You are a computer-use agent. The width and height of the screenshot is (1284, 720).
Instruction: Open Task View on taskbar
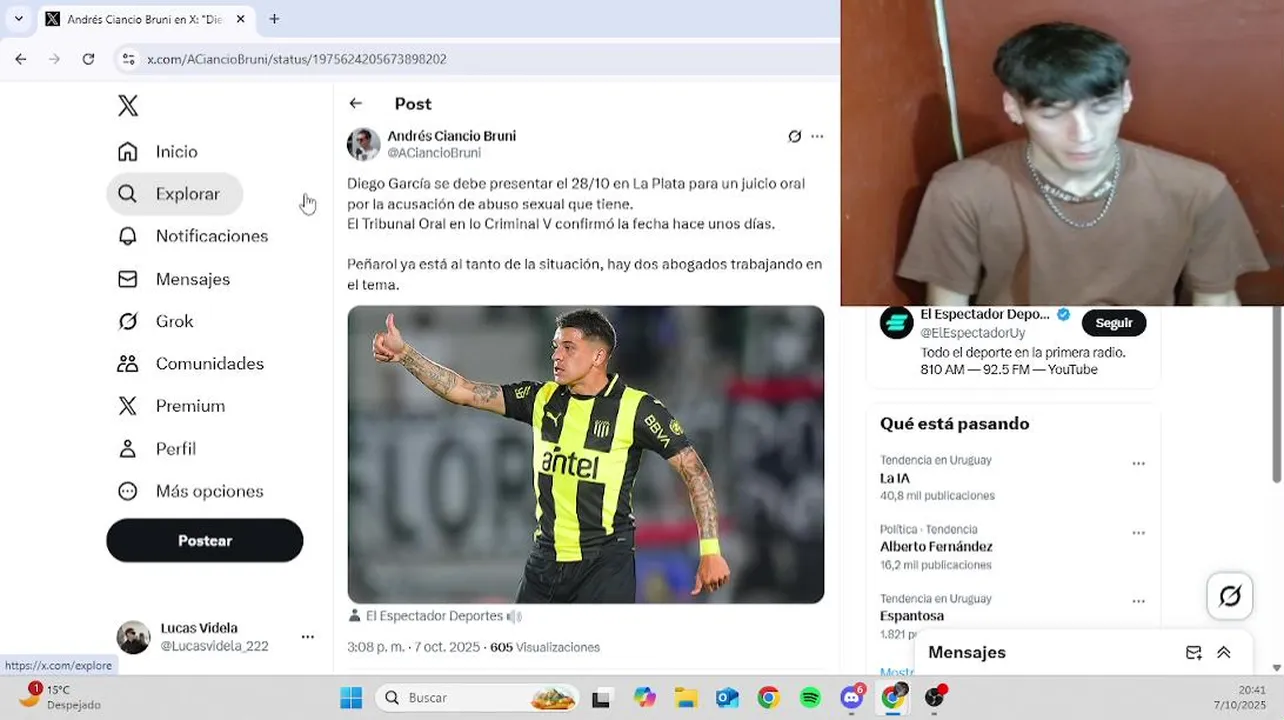tap(601, 699)
